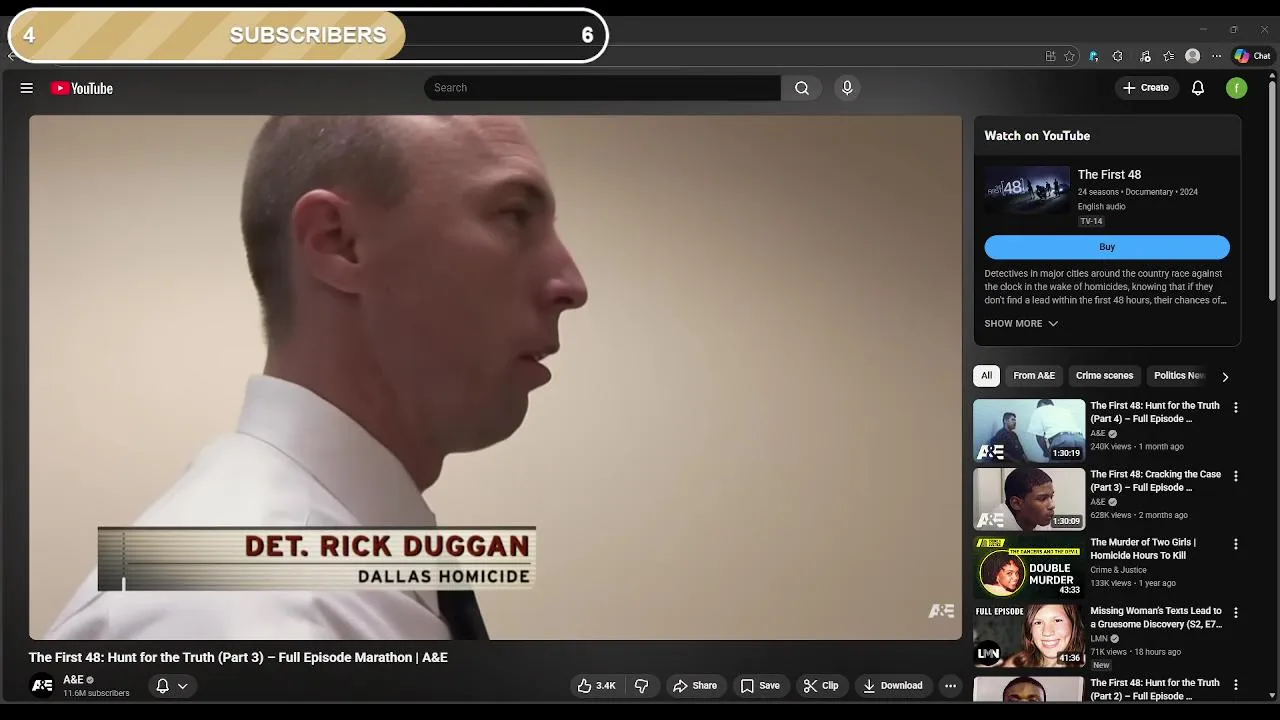Download this video
The height and width of the screenshot is (720, 1280).
click(x=892, y=686)
